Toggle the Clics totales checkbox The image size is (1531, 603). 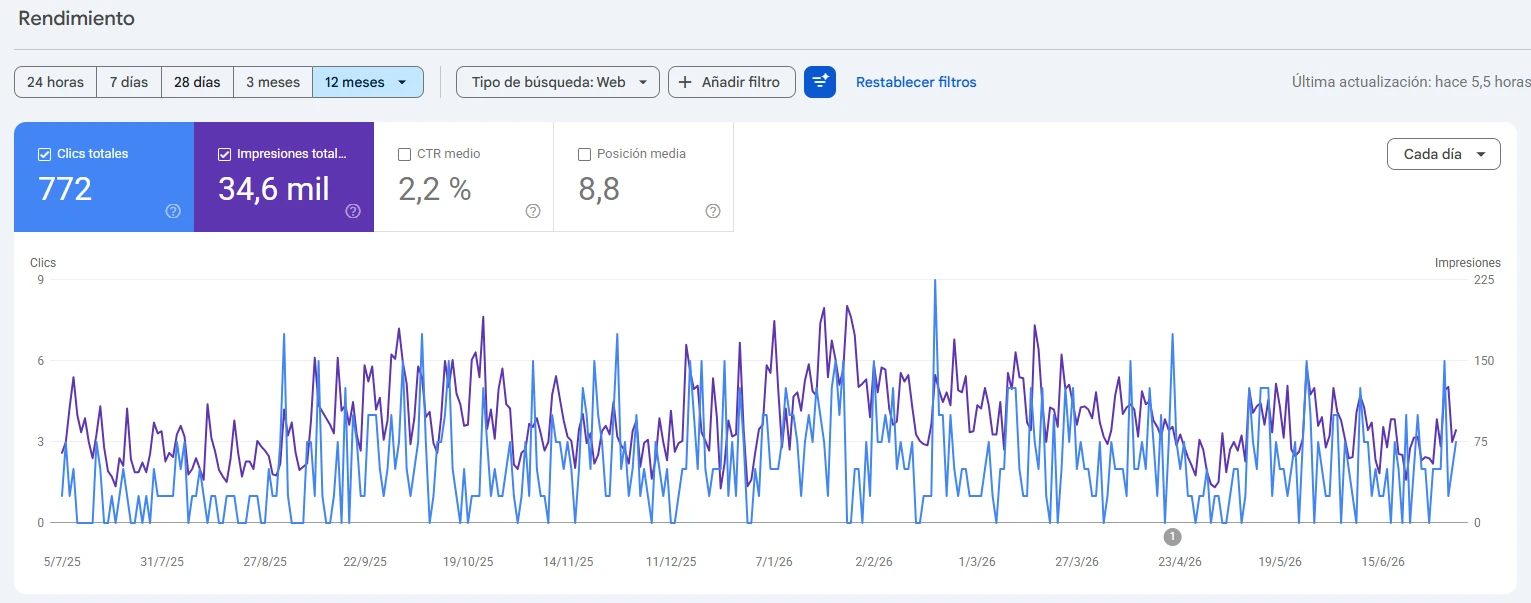pos(44,154)
